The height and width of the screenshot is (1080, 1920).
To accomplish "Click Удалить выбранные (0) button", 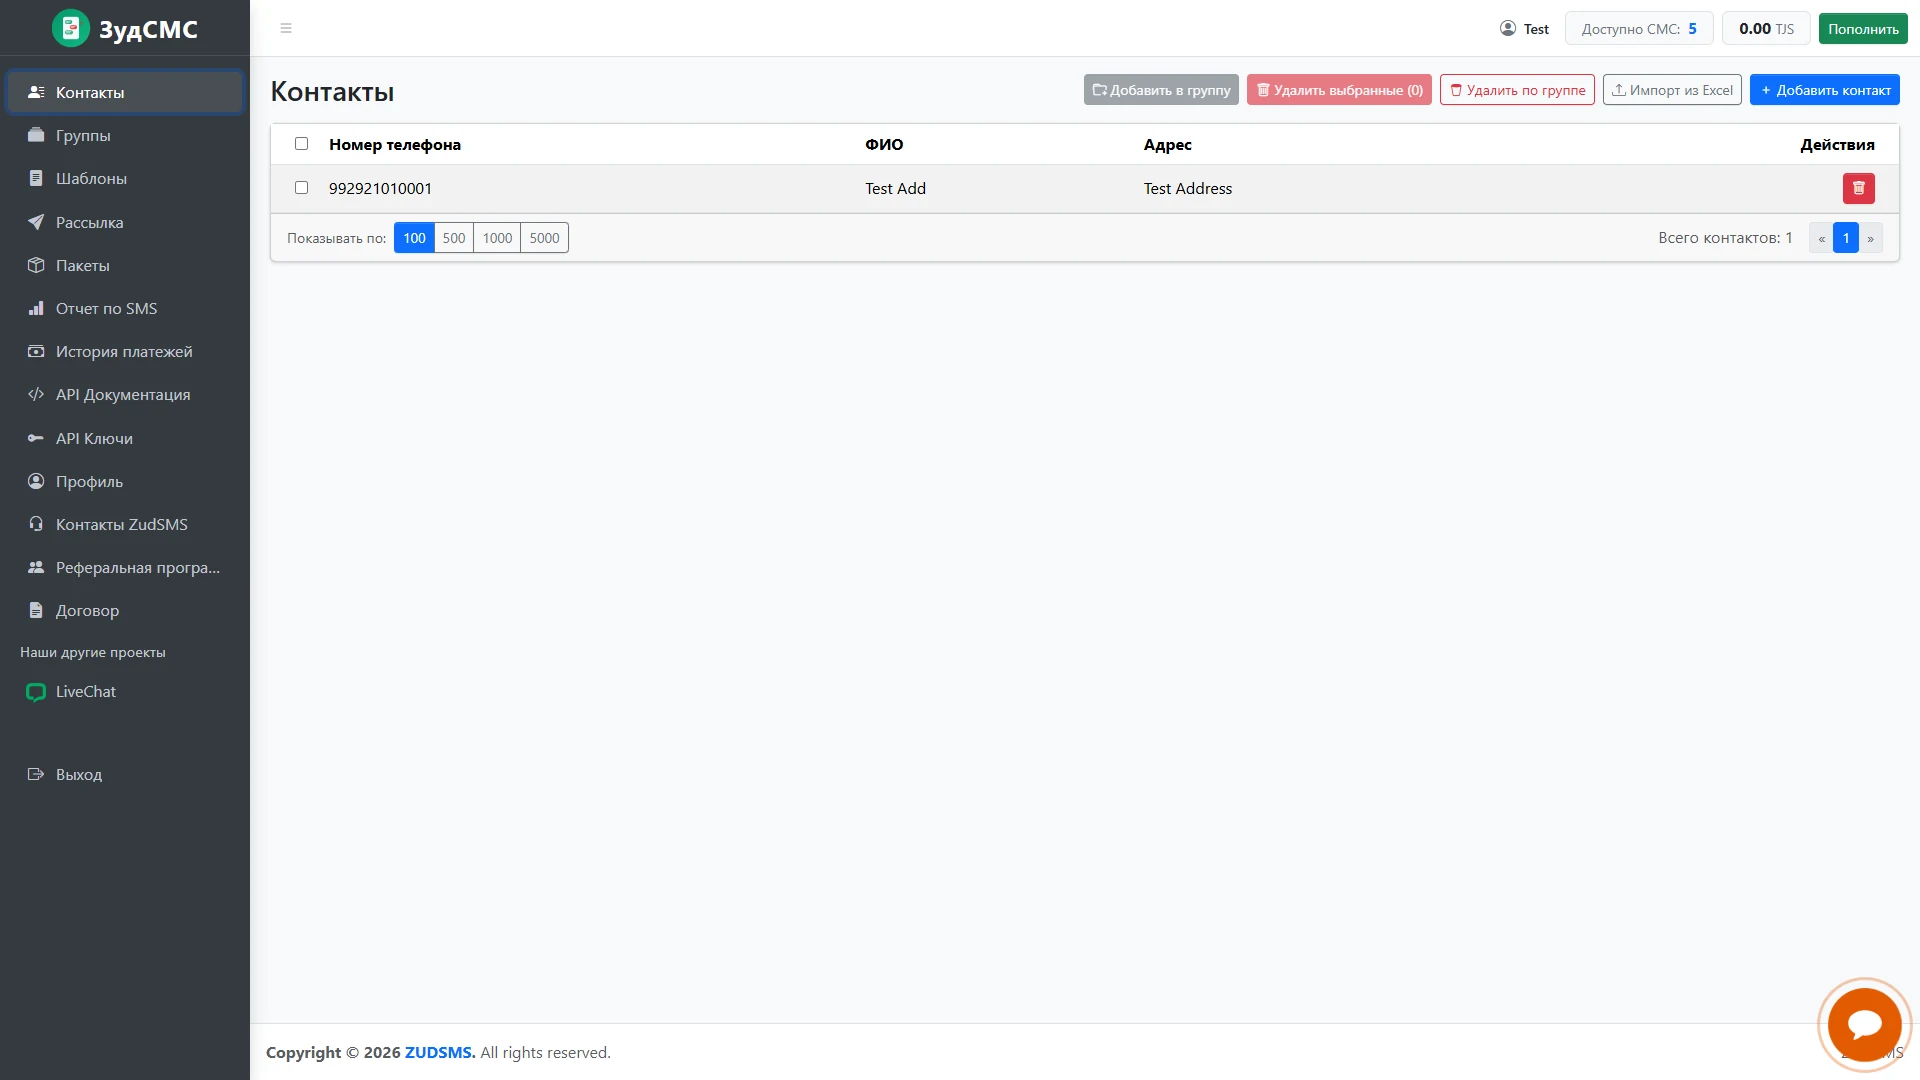I will pyautogui.click(x=1339, y=90).
